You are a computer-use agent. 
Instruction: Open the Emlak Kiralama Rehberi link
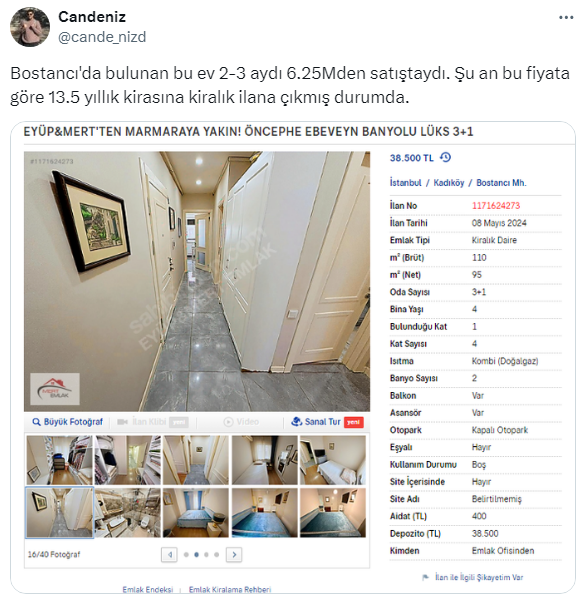click(230, 589)
